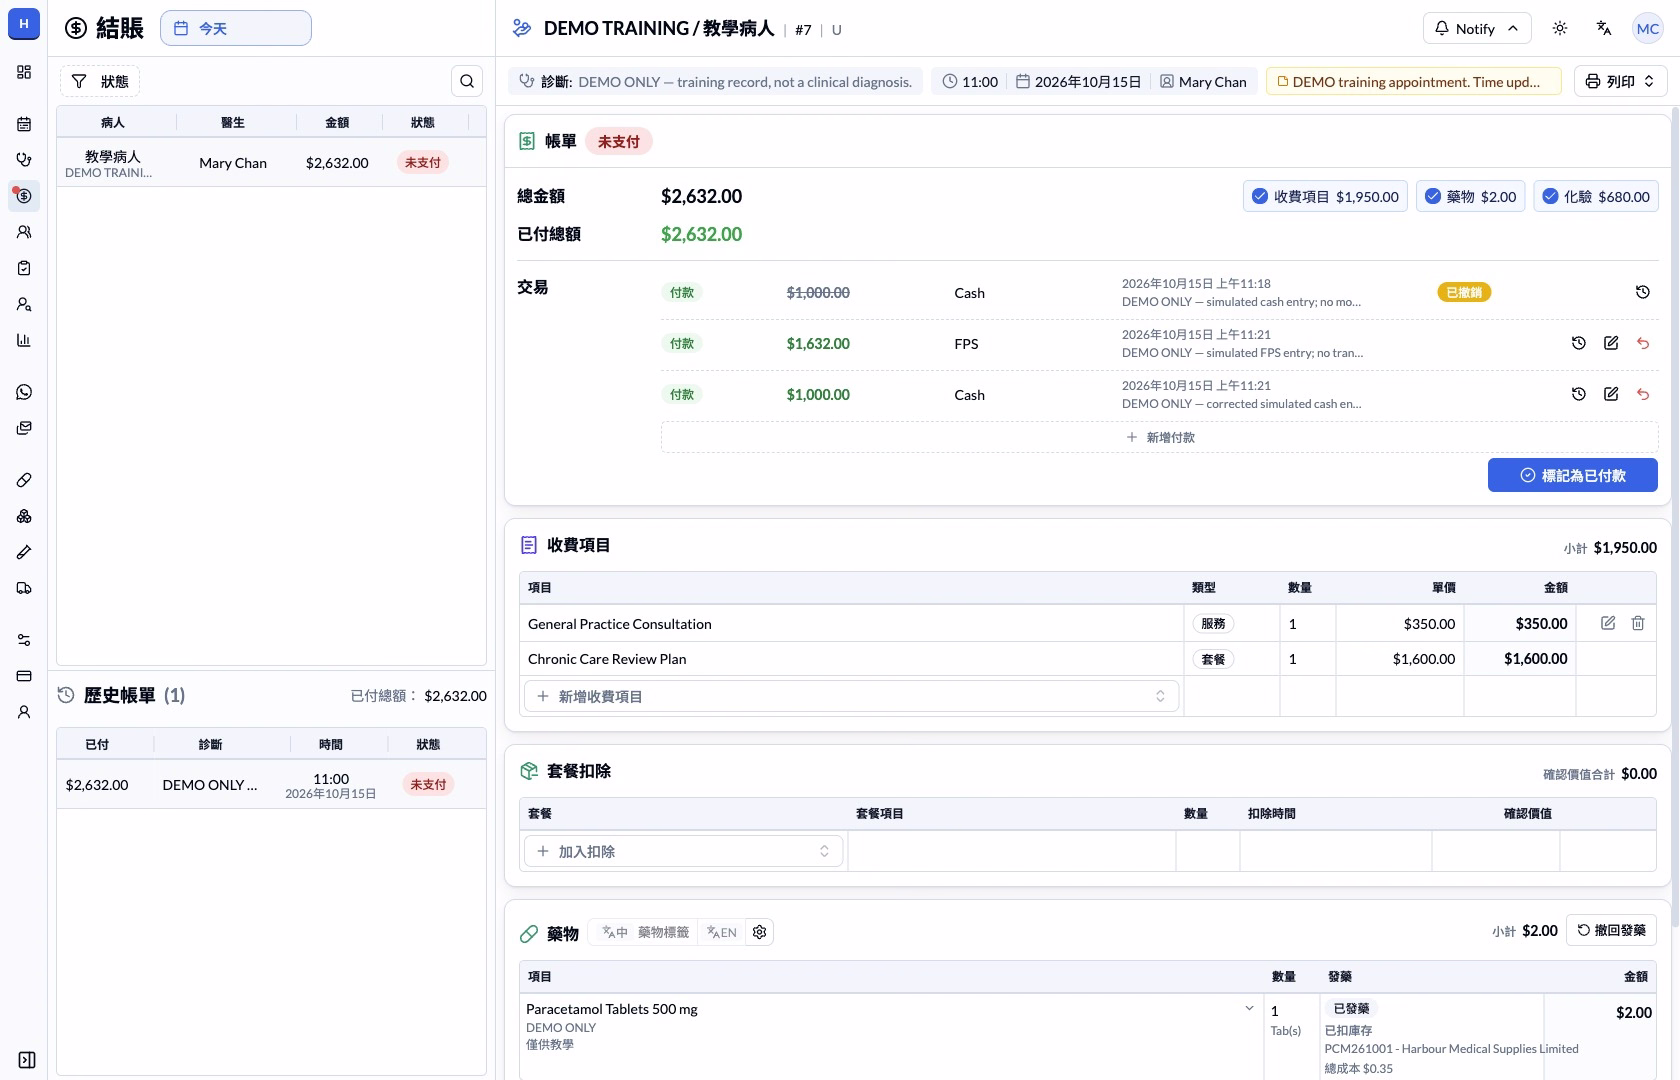Edit the 11:21 Cash $1,000.00 payment

click(x=1611, y=394)
